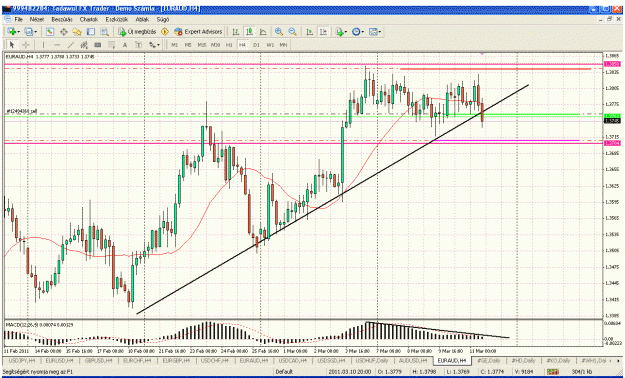Switch timeframe to M1
Image resolution: width=625 pixels, height=378 pixels.
[175, 45]
